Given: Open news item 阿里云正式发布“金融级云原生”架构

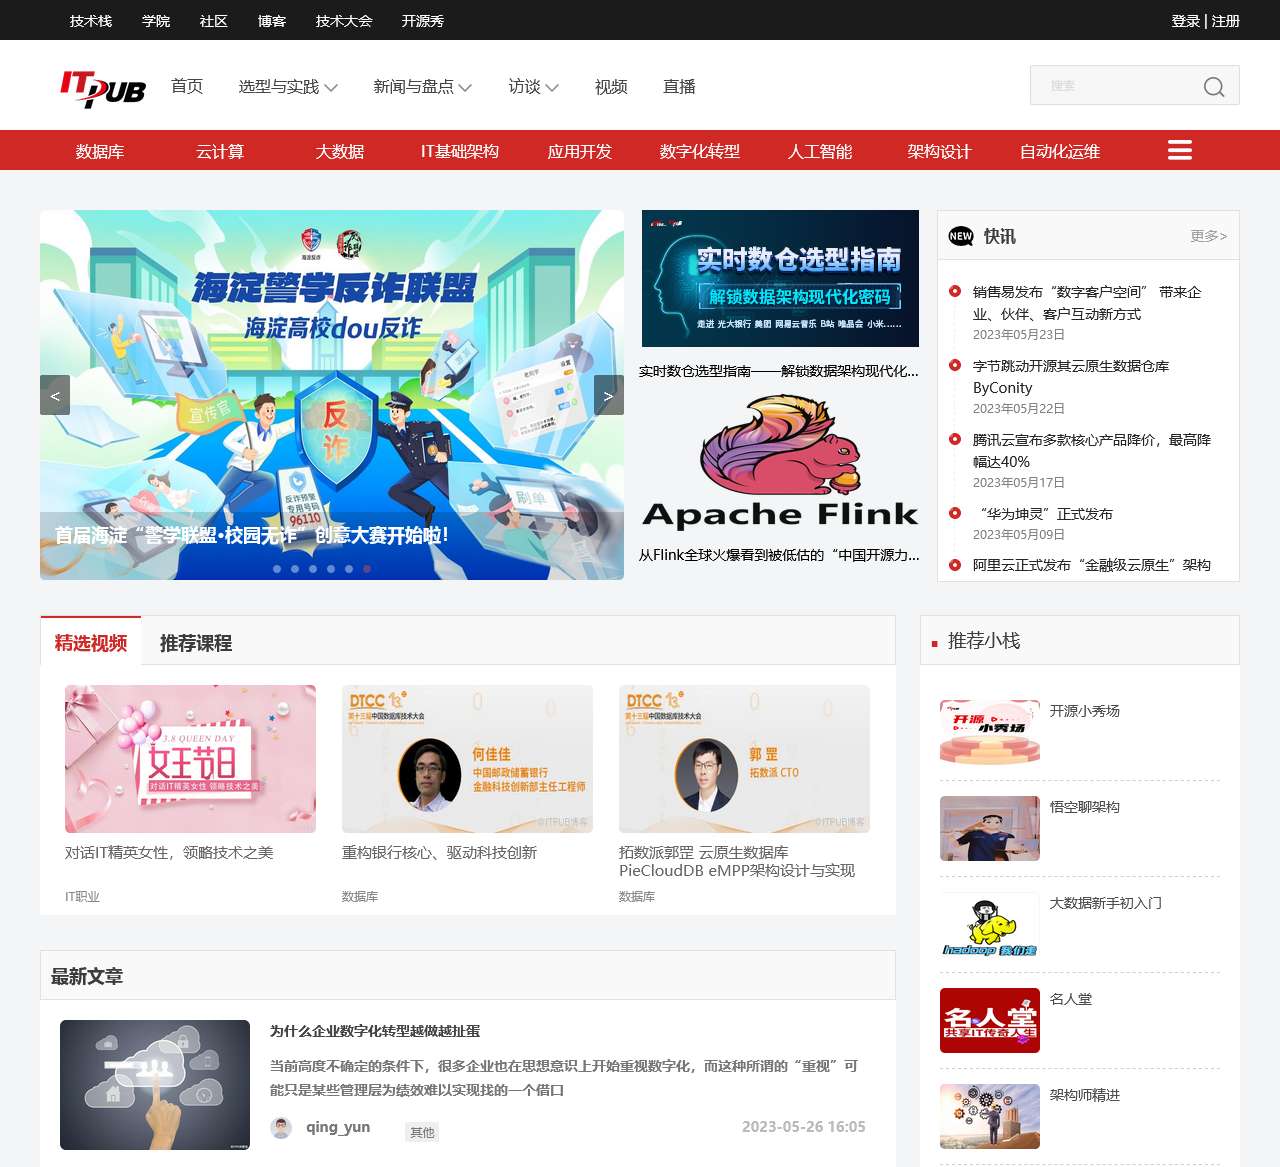Looking at the screenshot, I should pyautogui.click(x=1092, y=565).
